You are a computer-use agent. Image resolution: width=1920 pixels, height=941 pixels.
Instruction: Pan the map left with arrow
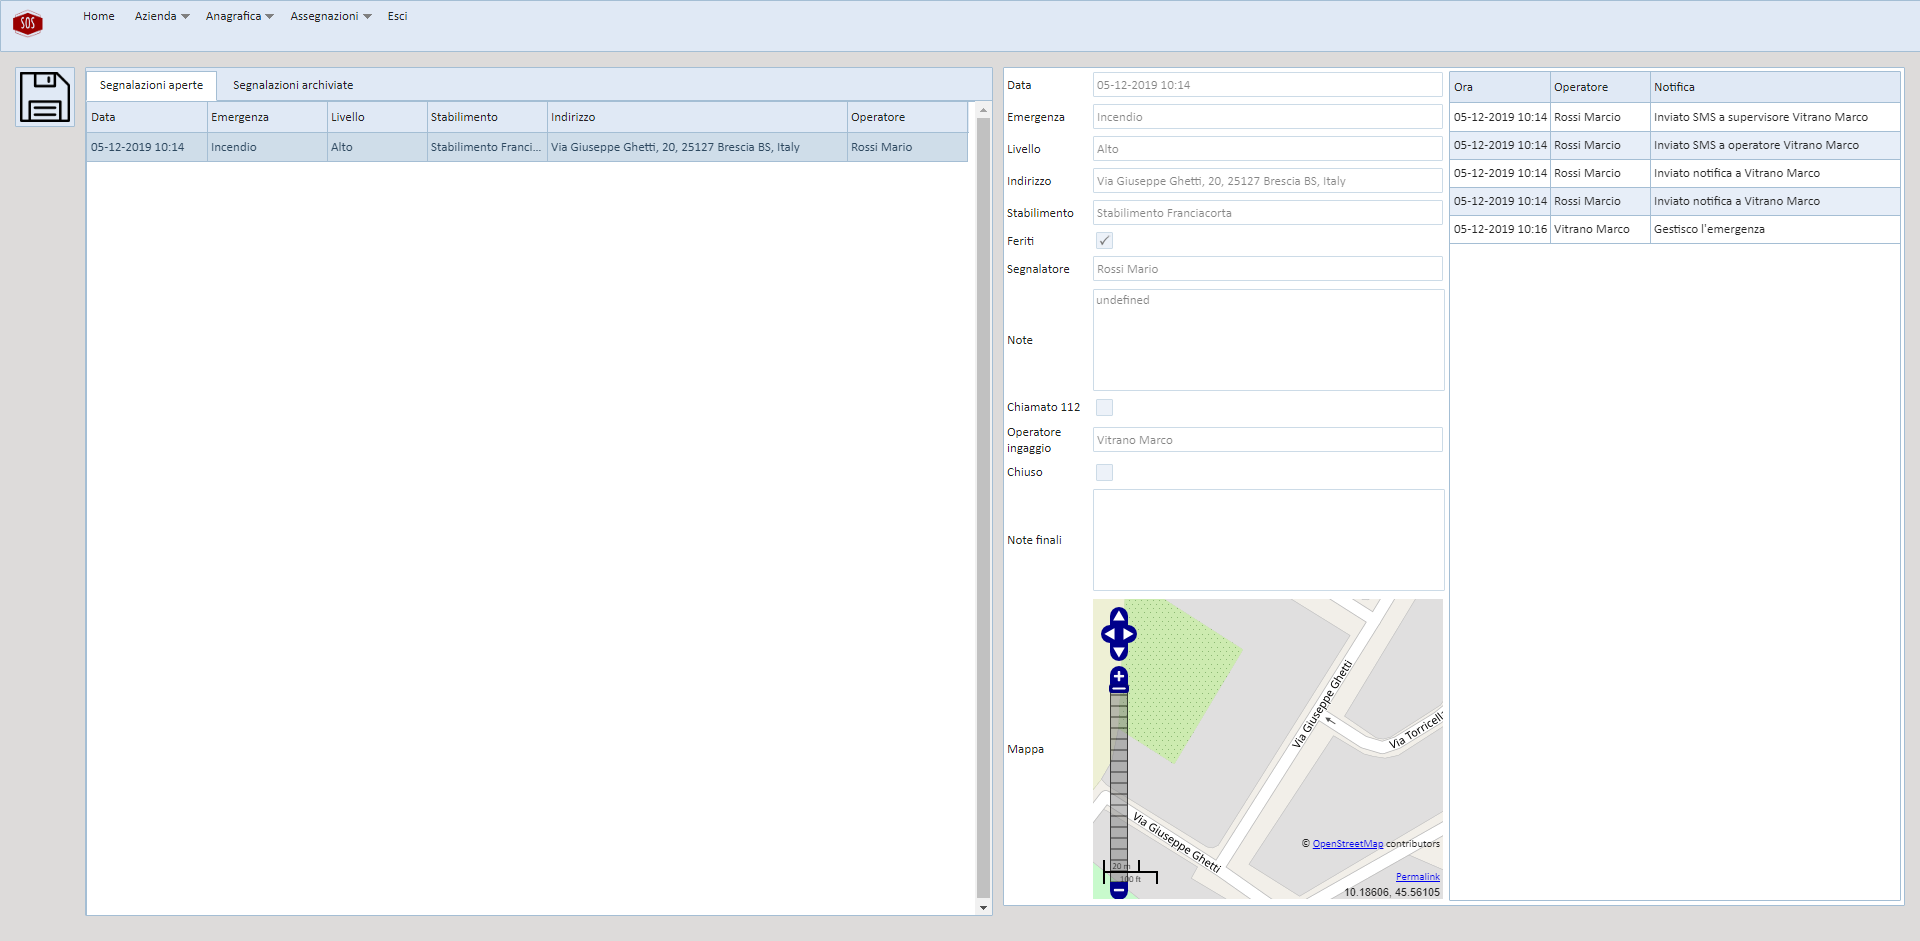click(x=1109, y=634)
